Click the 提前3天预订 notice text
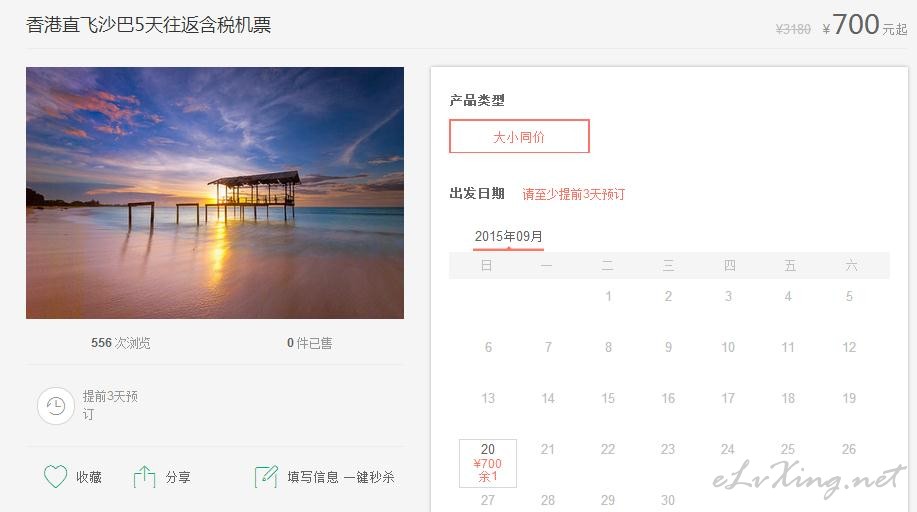 click(111, 405)
